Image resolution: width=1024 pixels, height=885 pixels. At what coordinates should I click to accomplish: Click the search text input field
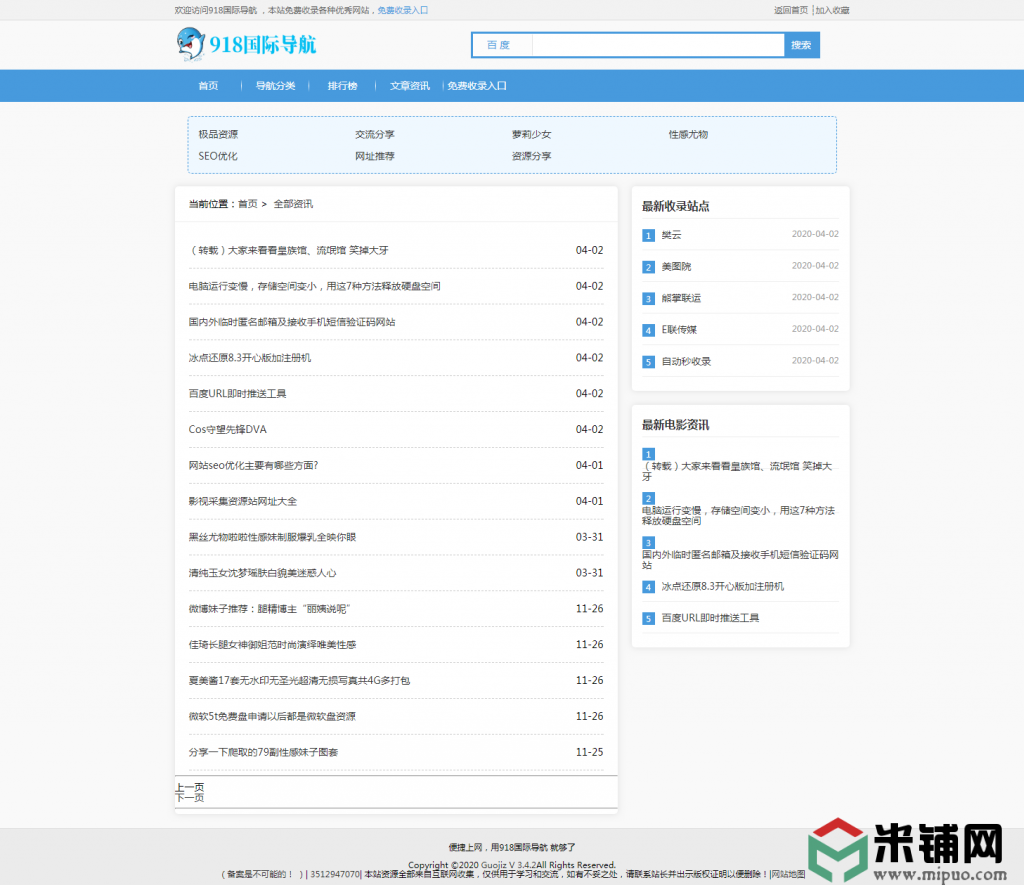pyautogui.click(x=657, y=45)
